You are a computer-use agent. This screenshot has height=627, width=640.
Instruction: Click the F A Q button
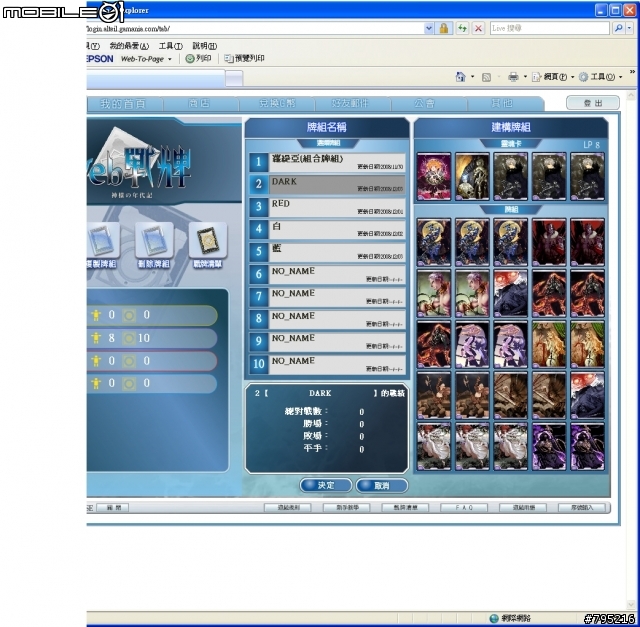pos(464,508)
